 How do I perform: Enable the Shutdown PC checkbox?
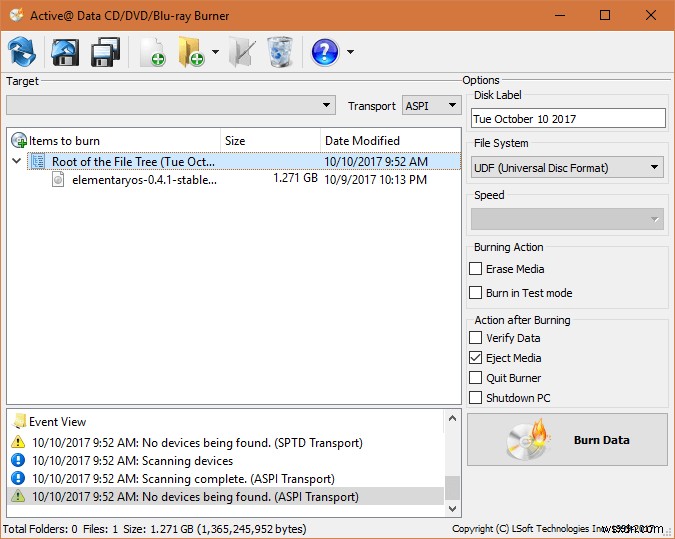(476, 397)
